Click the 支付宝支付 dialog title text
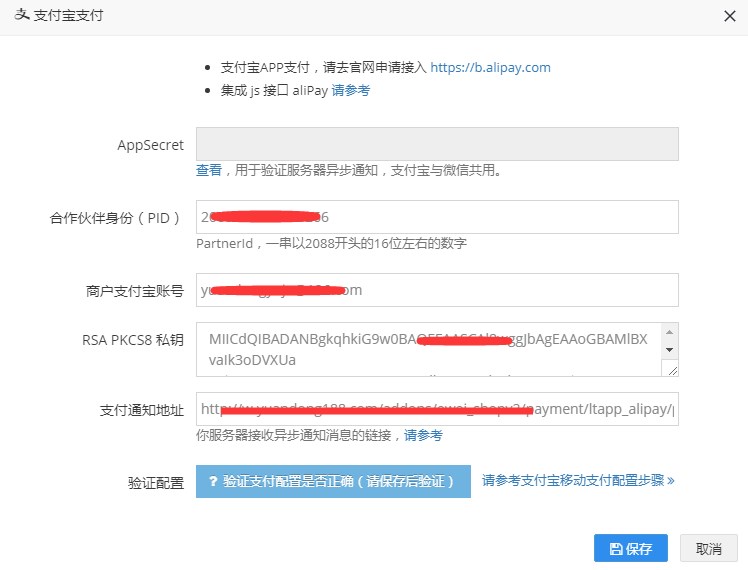748x570 pixels. coord(68,15)
